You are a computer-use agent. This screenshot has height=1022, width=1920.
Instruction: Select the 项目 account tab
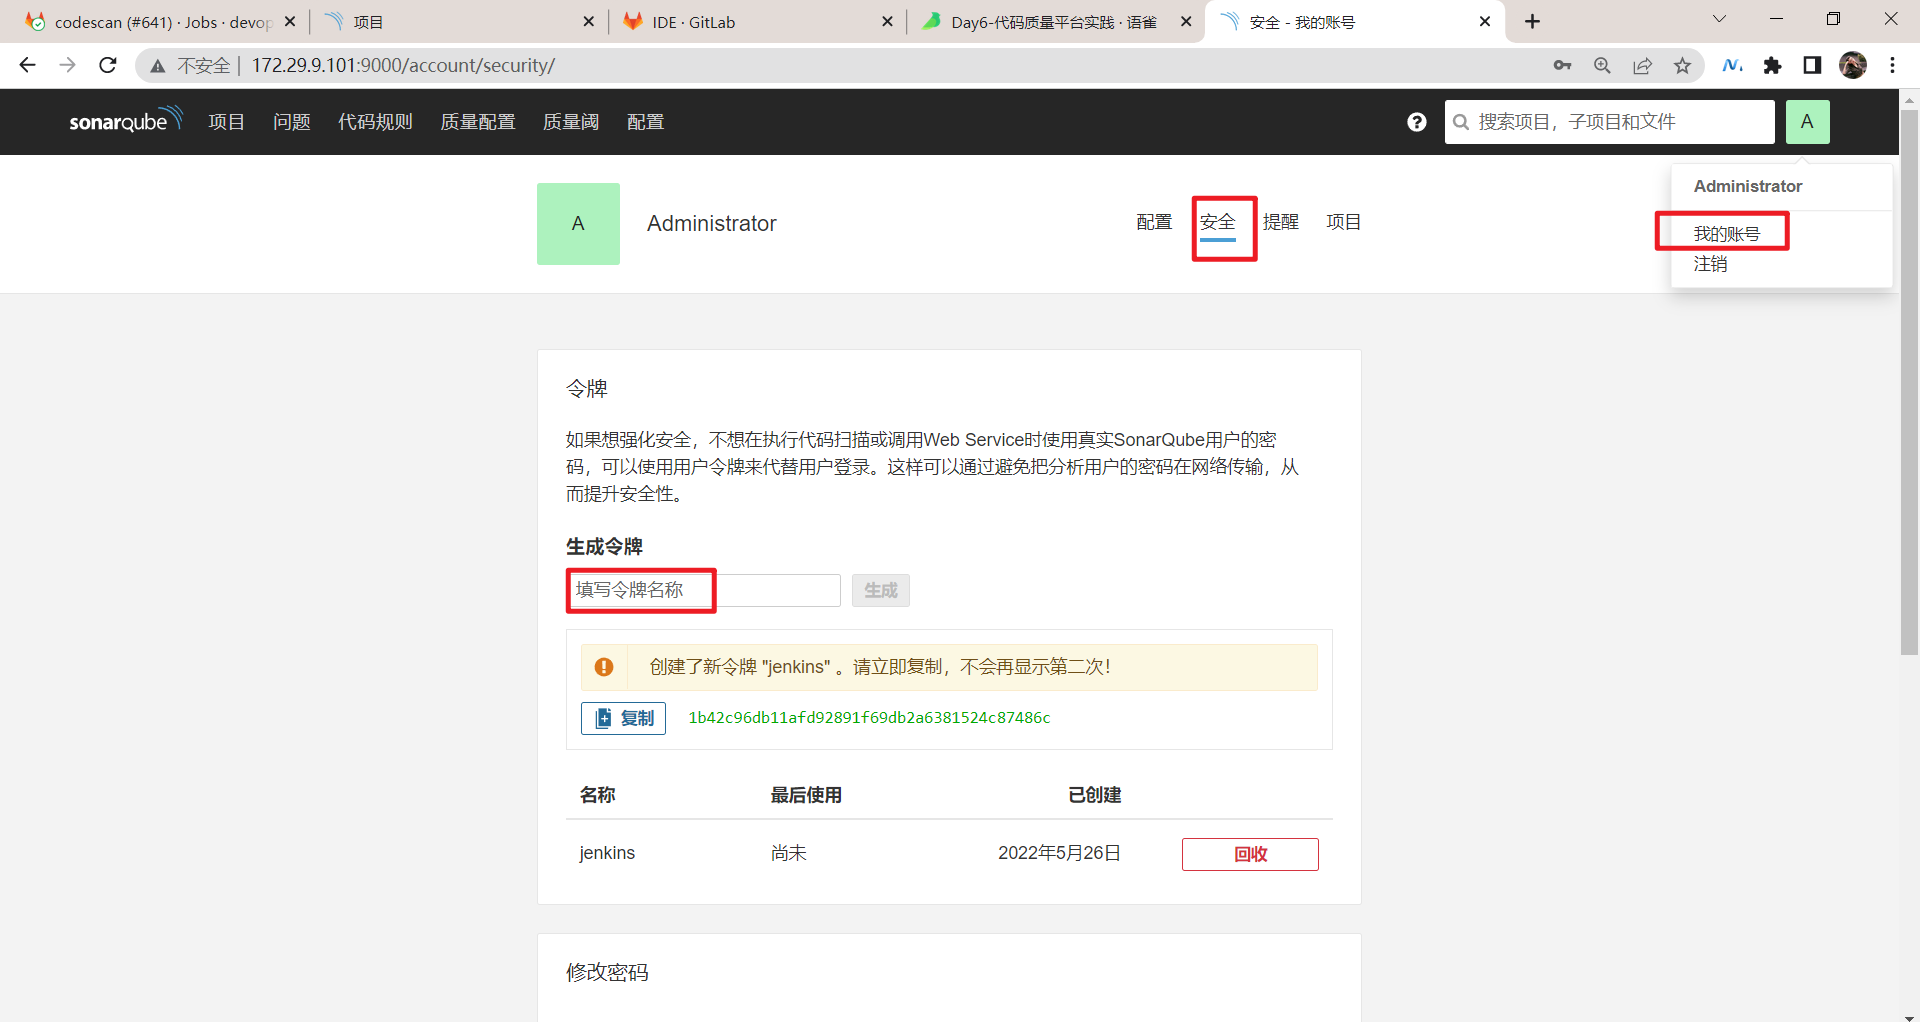click(1343, 222)
